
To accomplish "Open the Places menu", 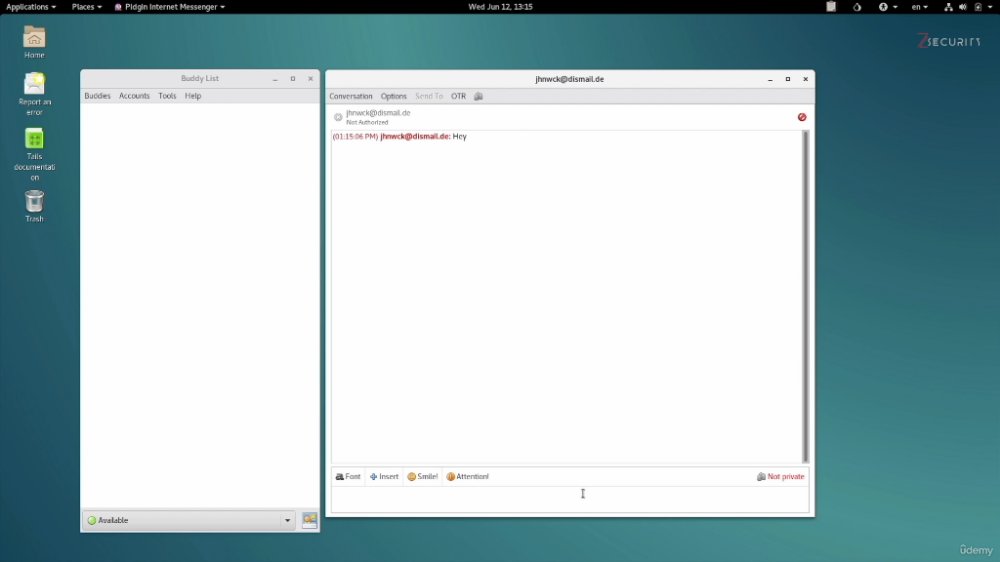I will tap(86, 7).
